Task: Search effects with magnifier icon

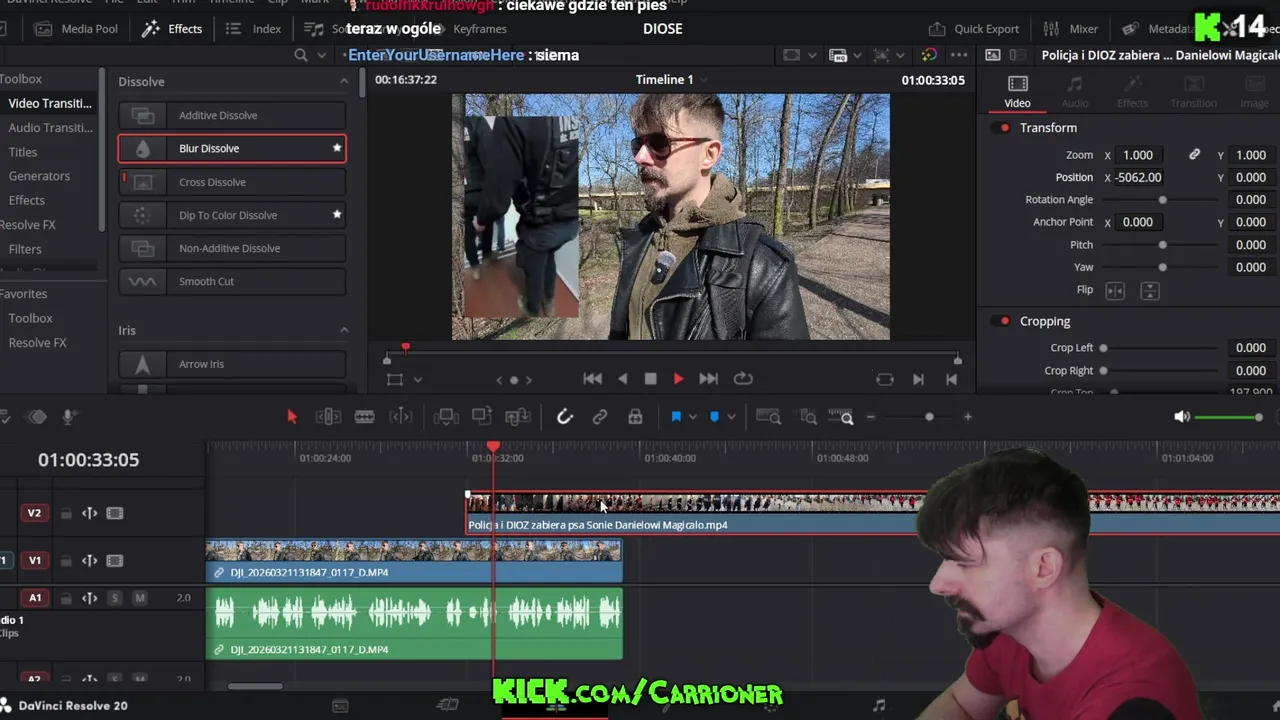Action: (302, 55)
